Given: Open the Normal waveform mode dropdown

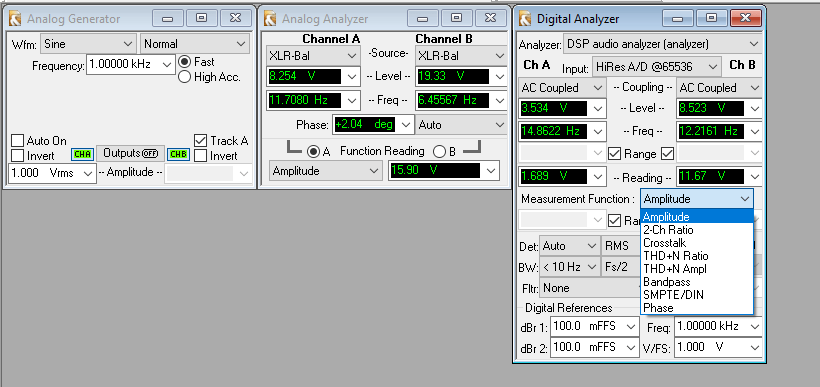Looking at the screenshot, I should point(195,44).
